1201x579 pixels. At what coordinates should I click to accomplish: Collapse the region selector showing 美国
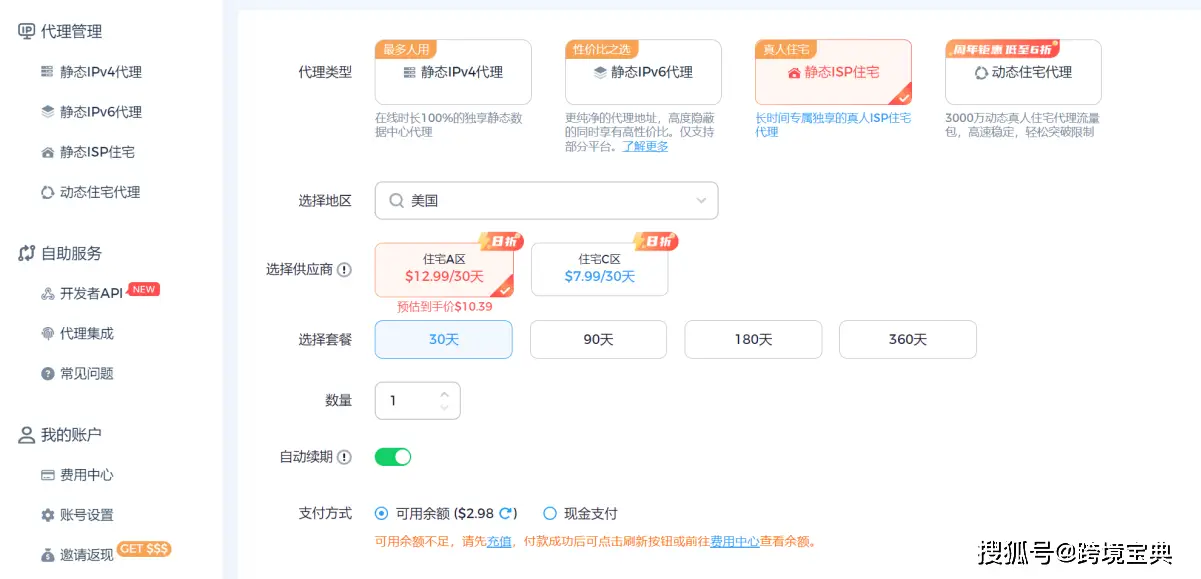(x=700, y=200)
